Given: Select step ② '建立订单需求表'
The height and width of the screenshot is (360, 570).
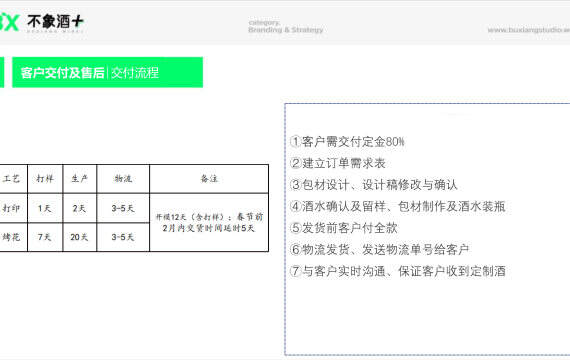Looking at the screenshot, I should tap(338, 163).
